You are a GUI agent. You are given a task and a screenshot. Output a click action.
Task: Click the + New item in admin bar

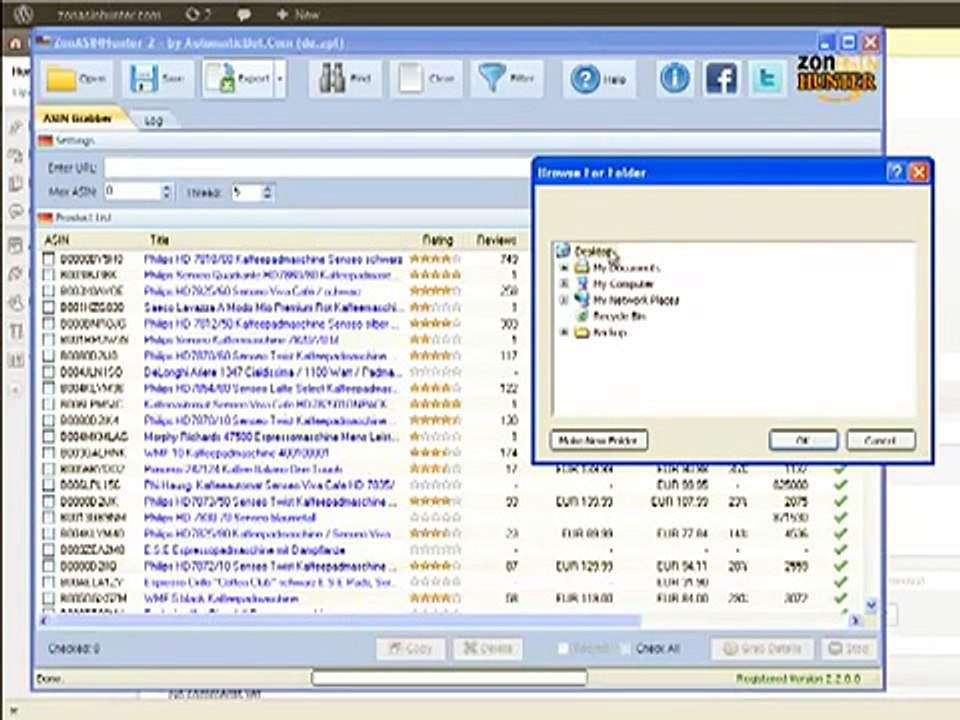pos(298,14)
